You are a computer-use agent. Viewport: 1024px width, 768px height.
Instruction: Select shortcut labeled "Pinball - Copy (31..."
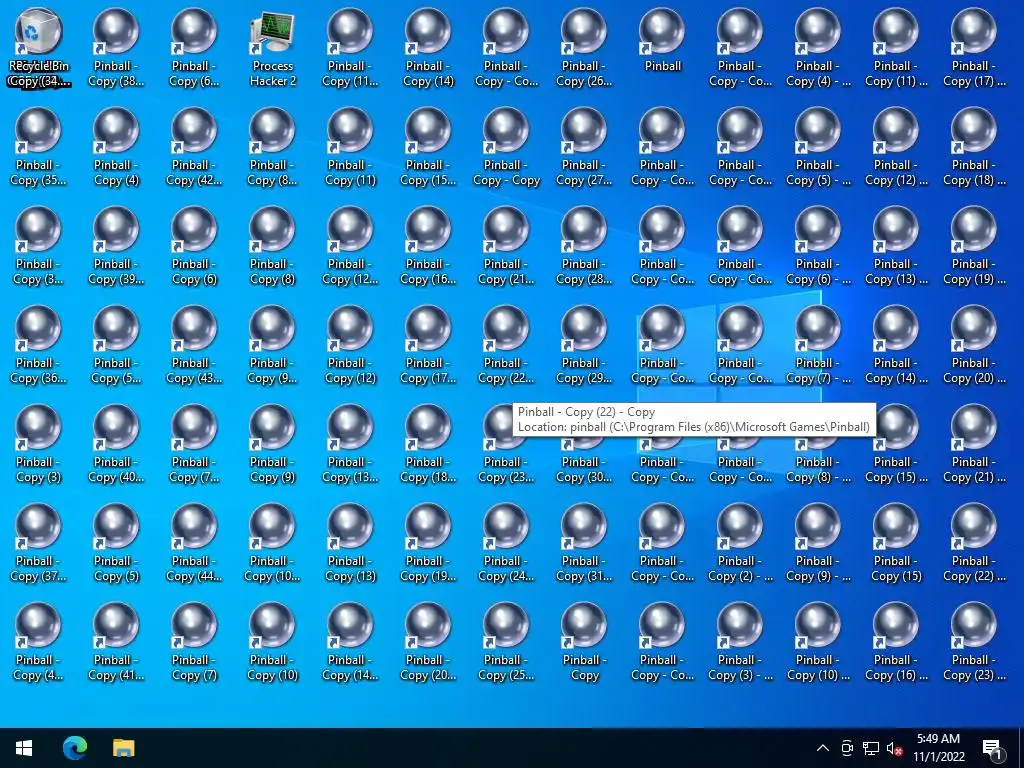[x=584, y=544]
